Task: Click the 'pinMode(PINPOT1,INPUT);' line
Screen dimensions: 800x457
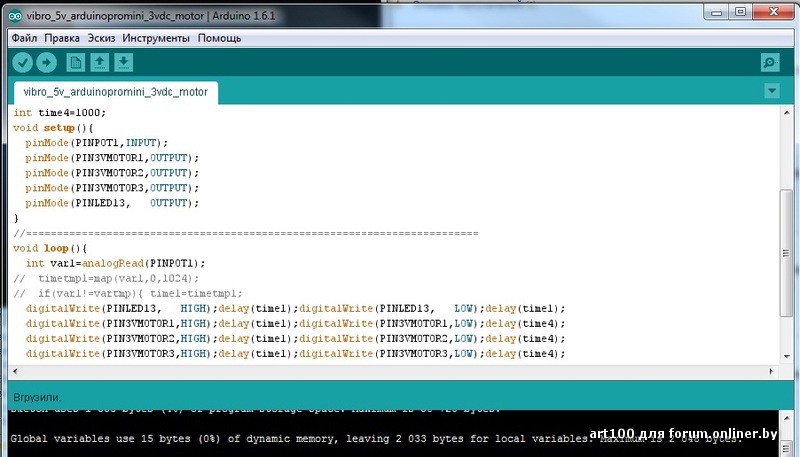Action: (96, 143)
